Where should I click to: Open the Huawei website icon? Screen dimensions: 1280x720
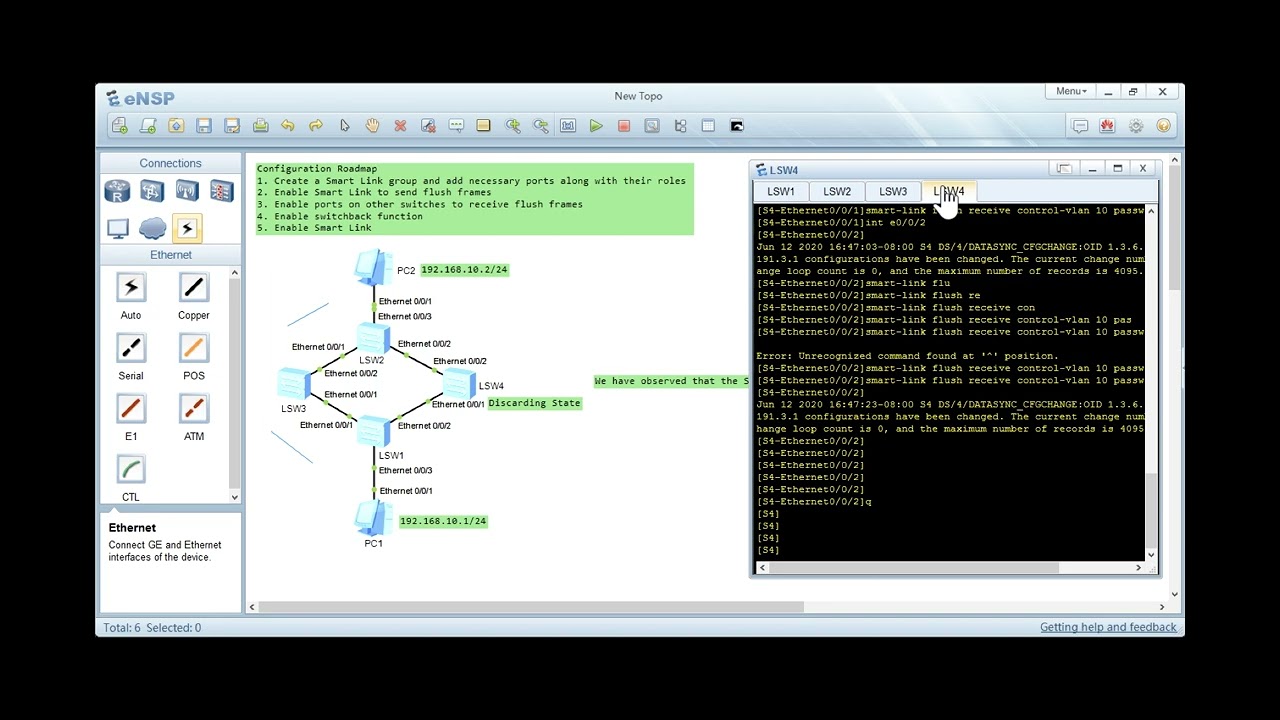(1107, 126)
